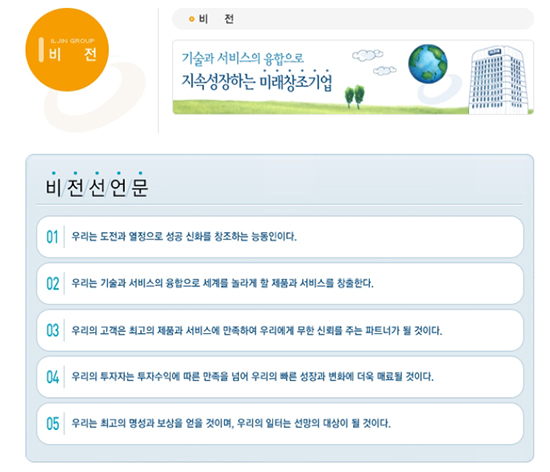Click the globe illustration in banner

coord(428,63)
